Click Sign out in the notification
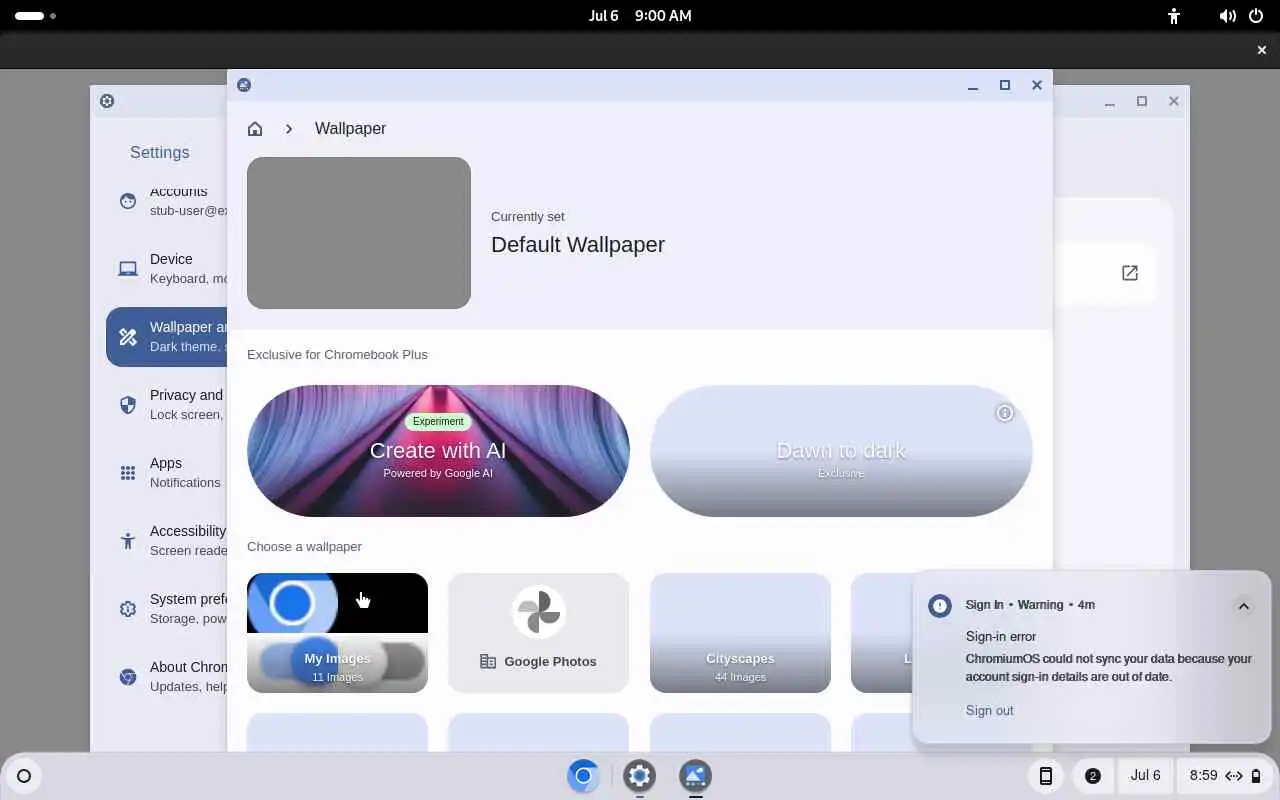 click(x=989, y=710)
